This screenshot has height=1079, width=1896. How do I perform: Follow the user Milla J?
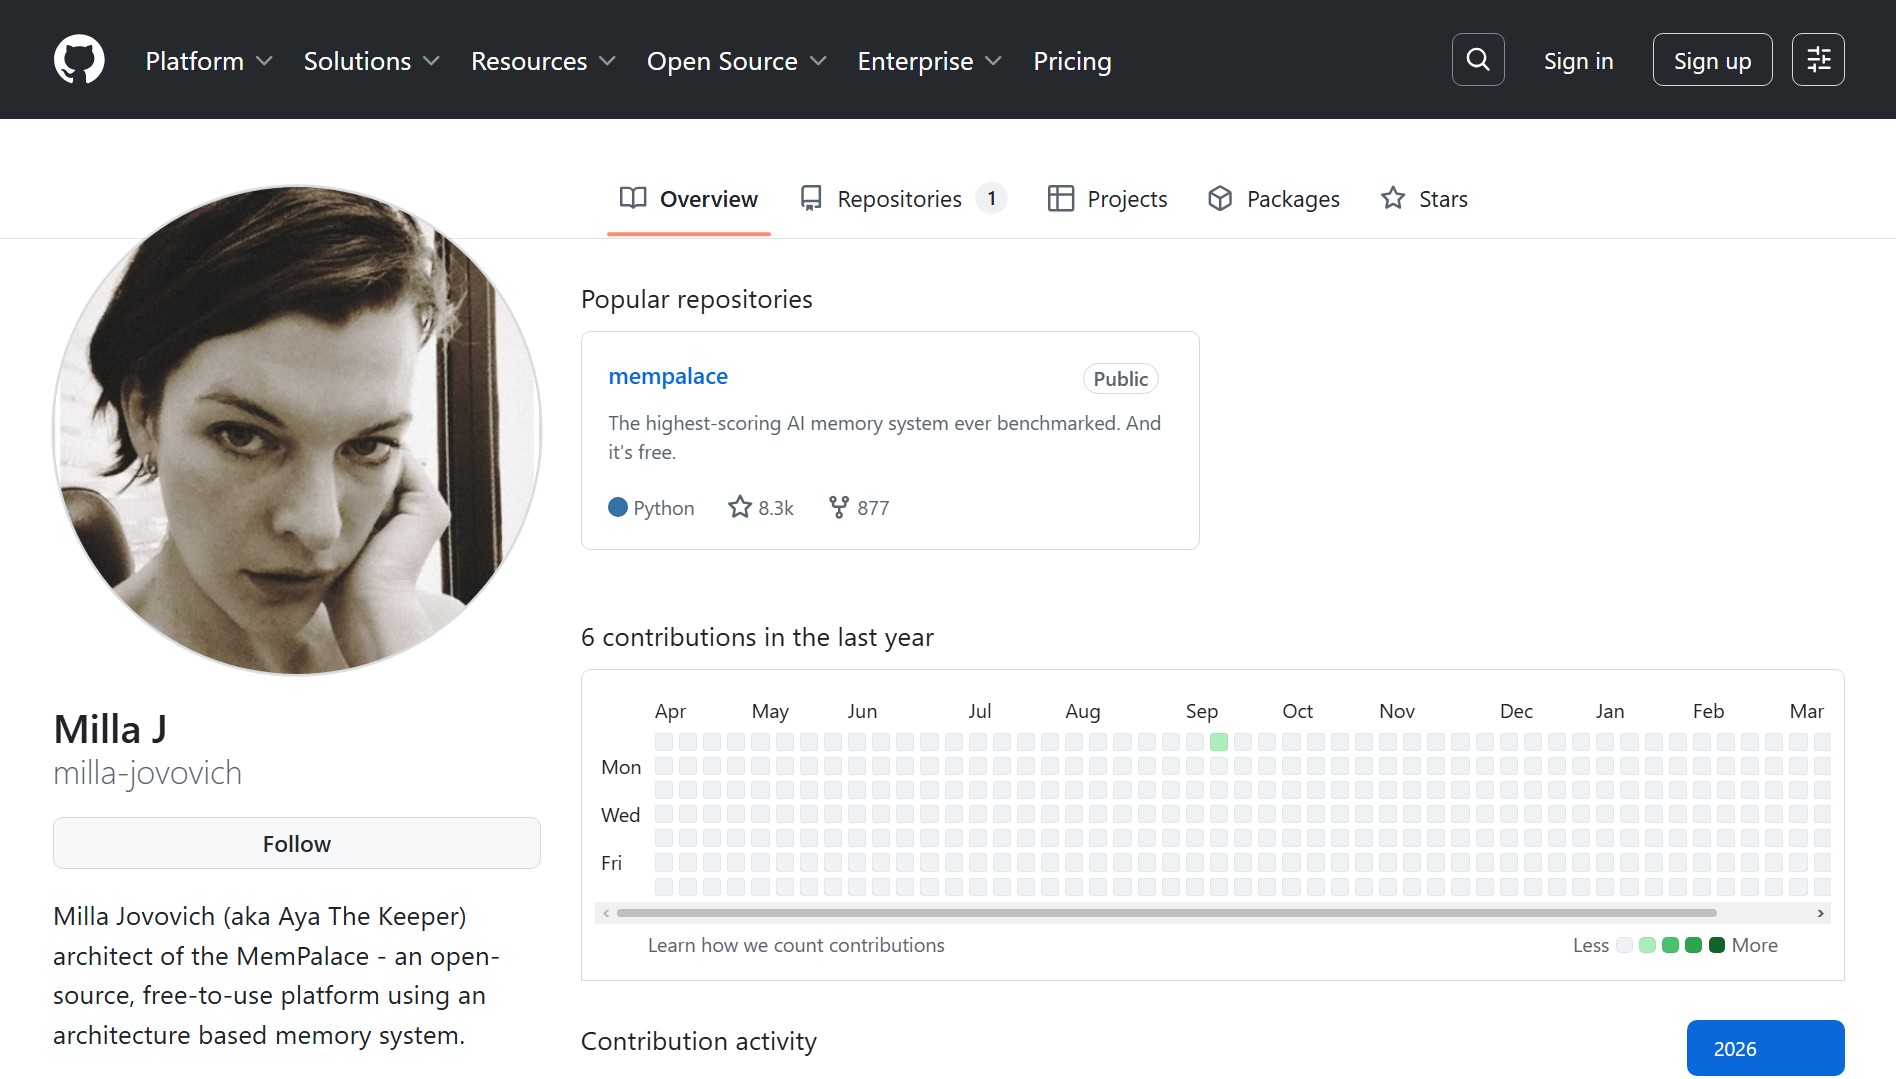296,843
